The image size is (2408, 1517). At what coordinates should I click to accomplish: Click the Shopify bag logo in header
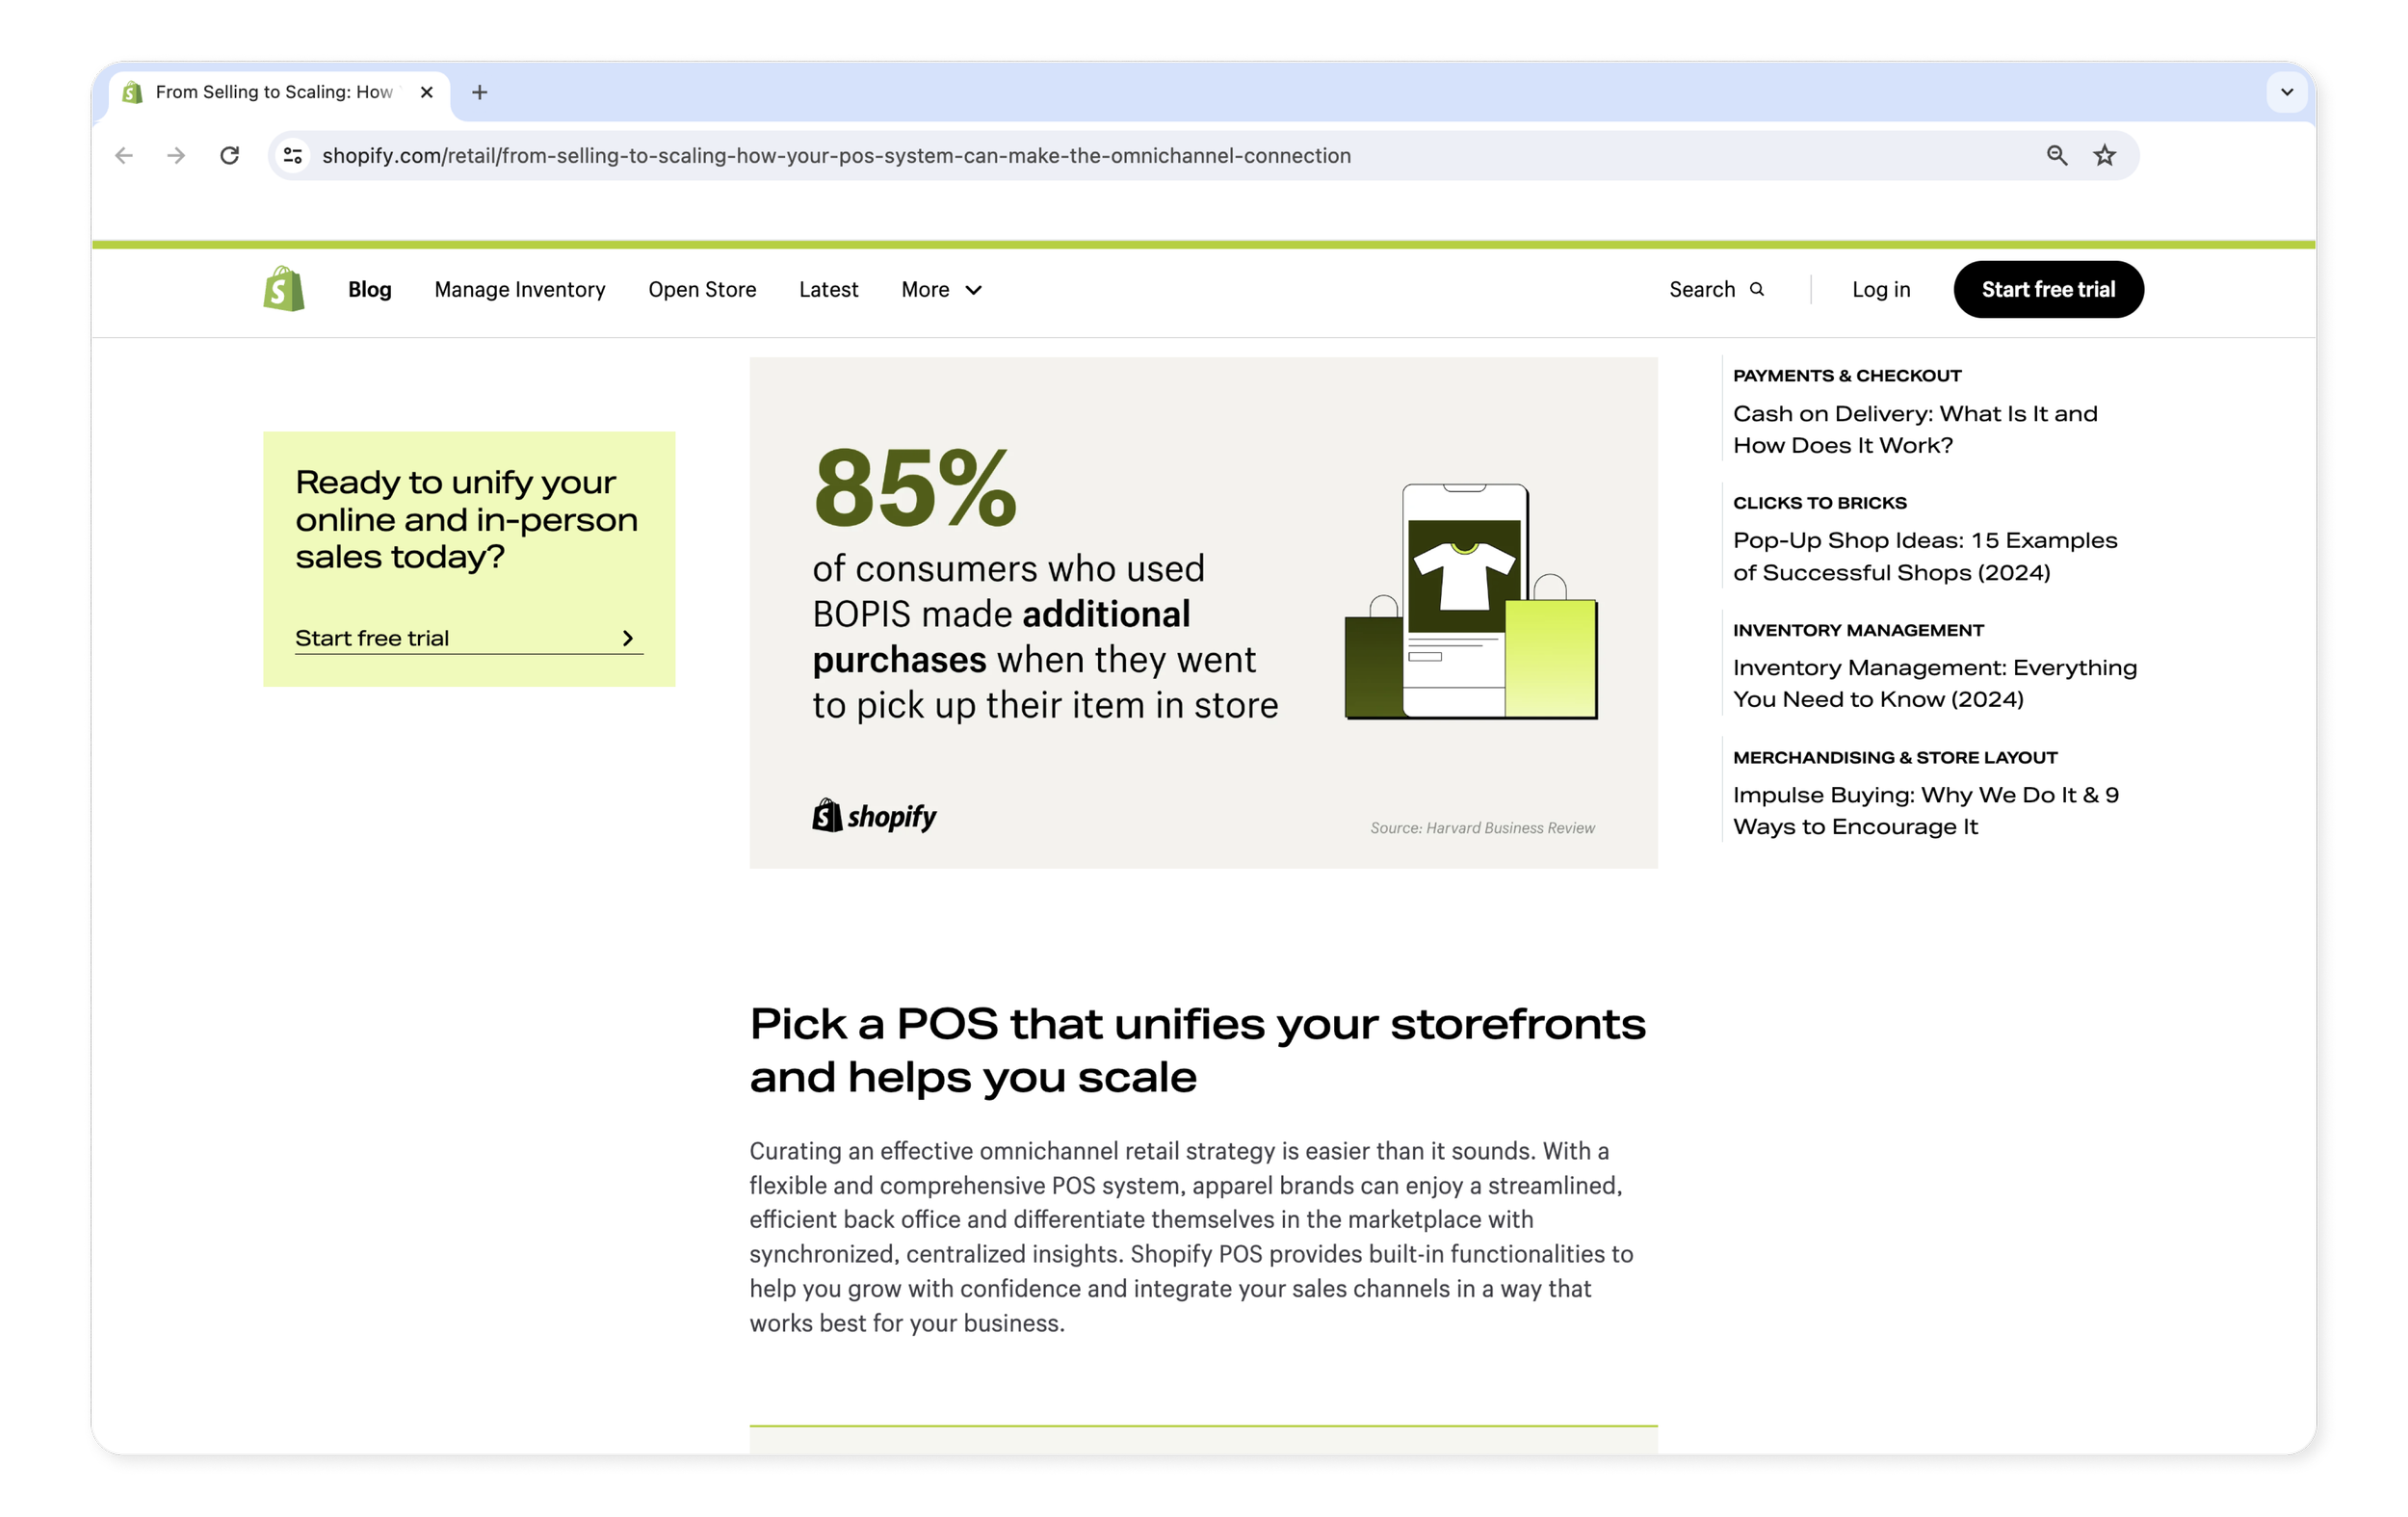pos(284,289)
